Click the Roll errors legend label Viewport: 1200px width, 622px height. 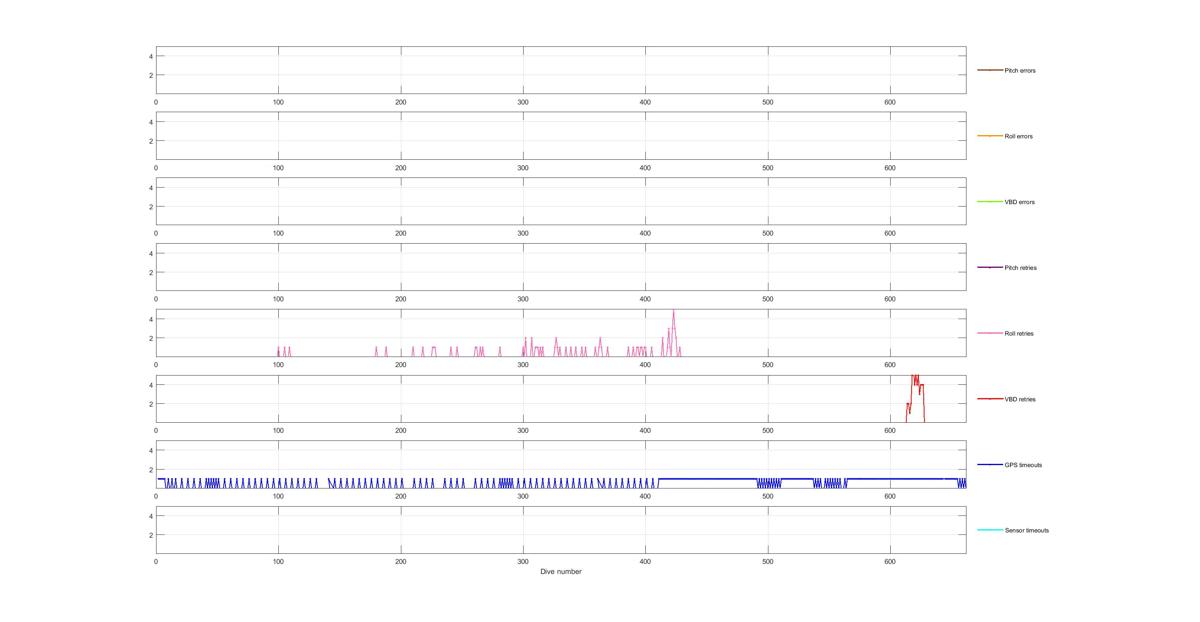pyautogui.click(x=1019, y=137)
